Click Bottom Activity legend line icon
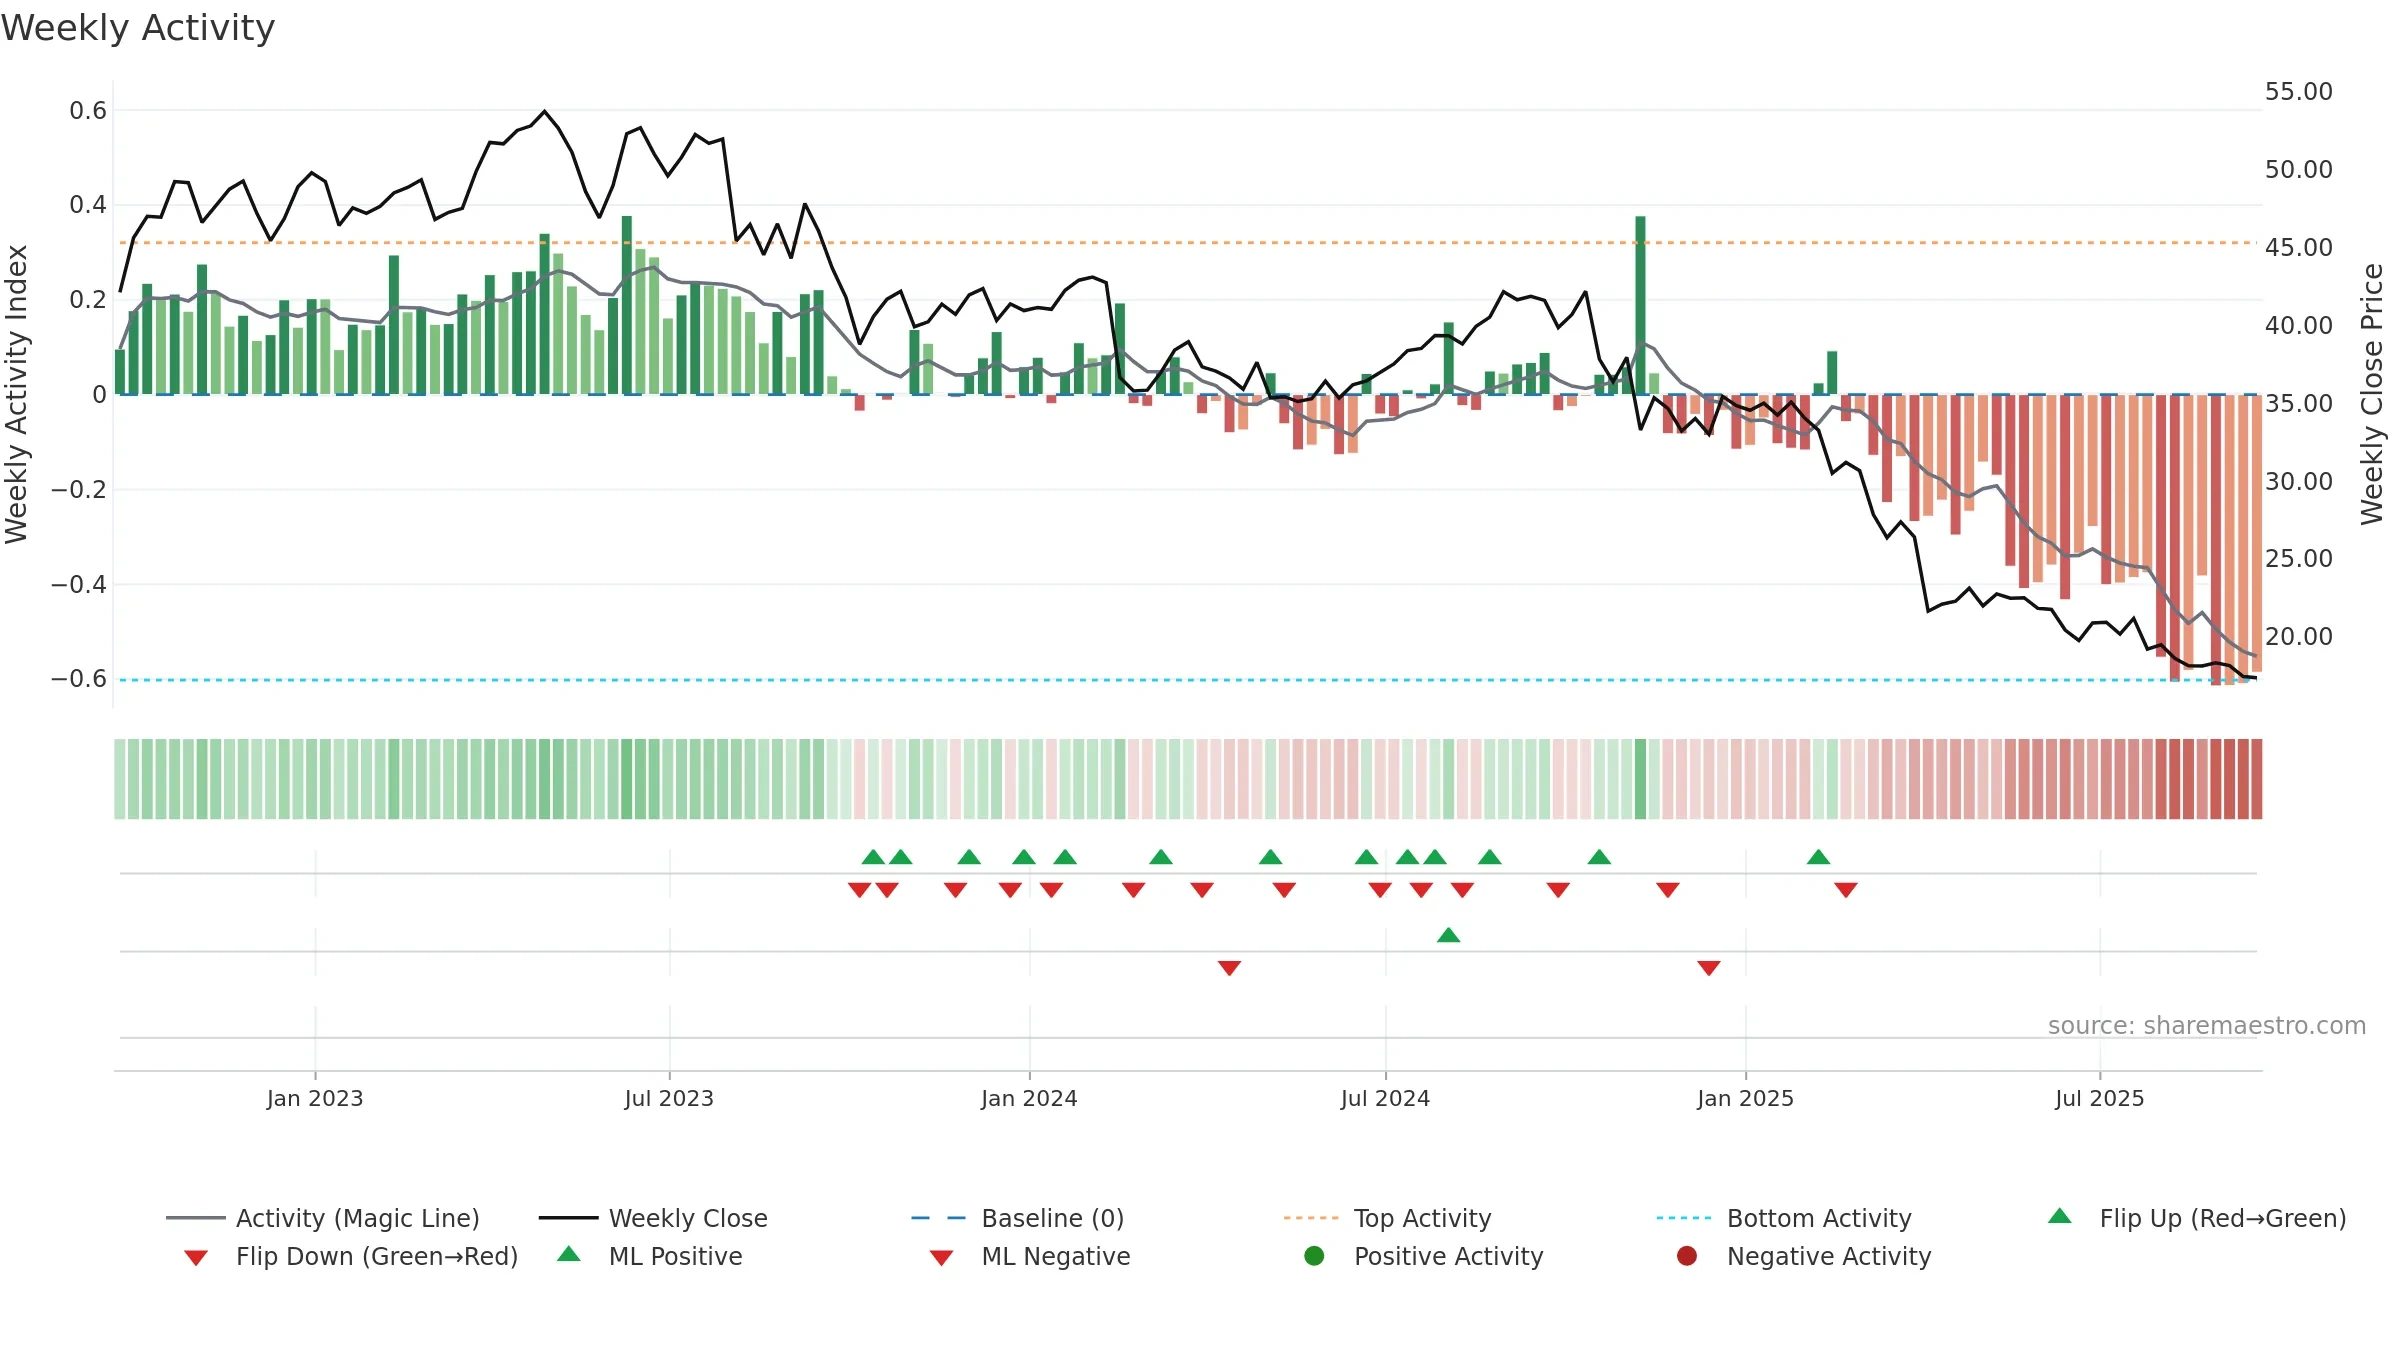The width and height of the screenshot is (2400, 1350). [x=1684, y=1218]
